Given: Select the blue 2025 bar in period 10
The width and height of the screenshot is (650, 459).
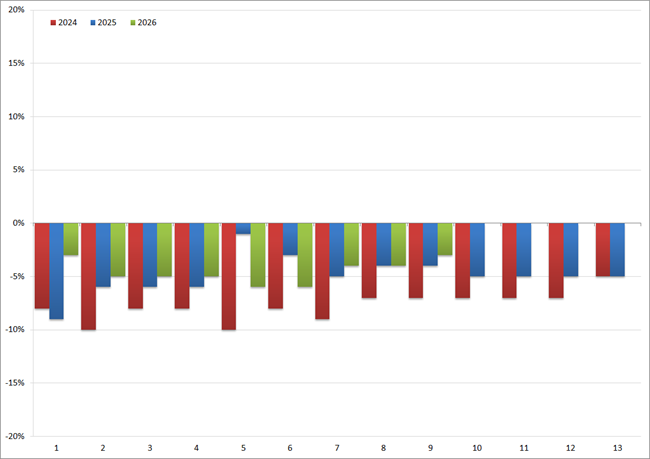Looking at the screenshot, I should [x=477, y=250].
